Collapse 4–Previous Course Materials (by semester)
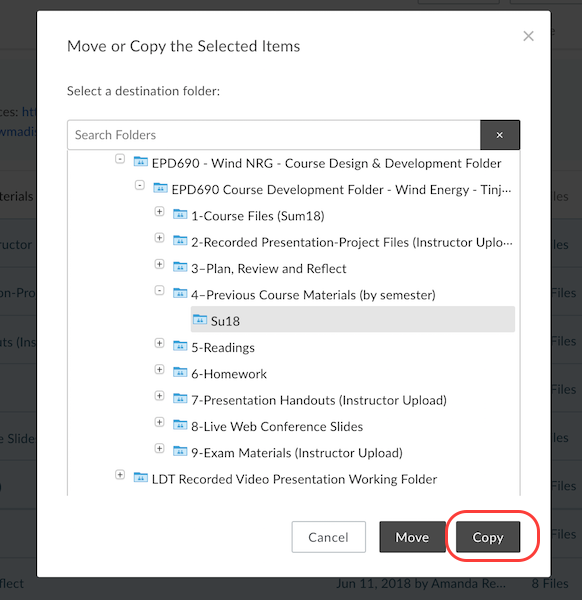 tap(160, 290)
